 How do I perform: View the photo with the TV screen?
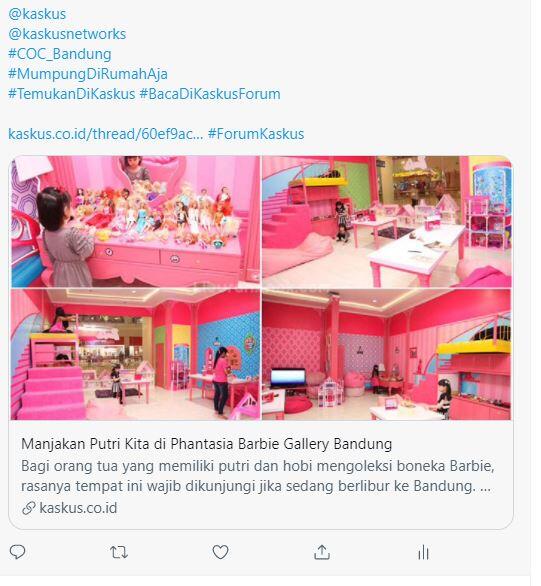coord(387,354)
